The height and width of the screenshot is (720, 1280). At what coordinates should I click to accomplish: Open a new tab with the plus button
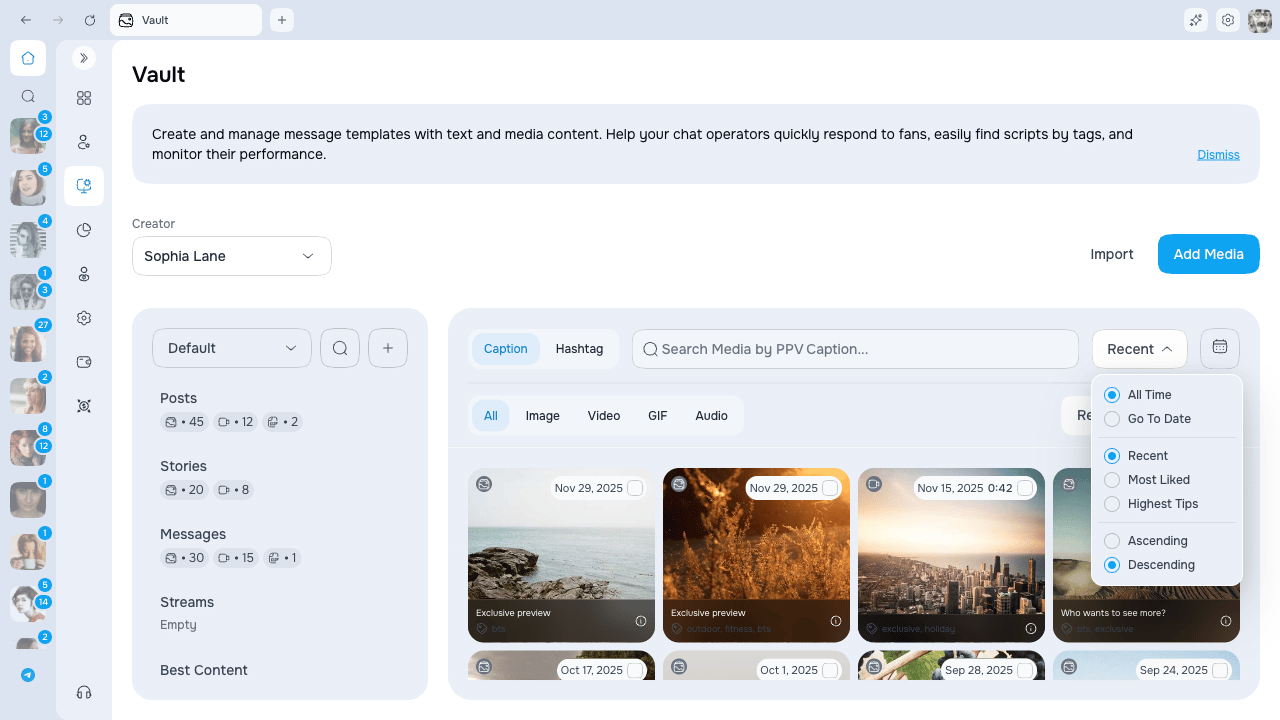point(282,20)
